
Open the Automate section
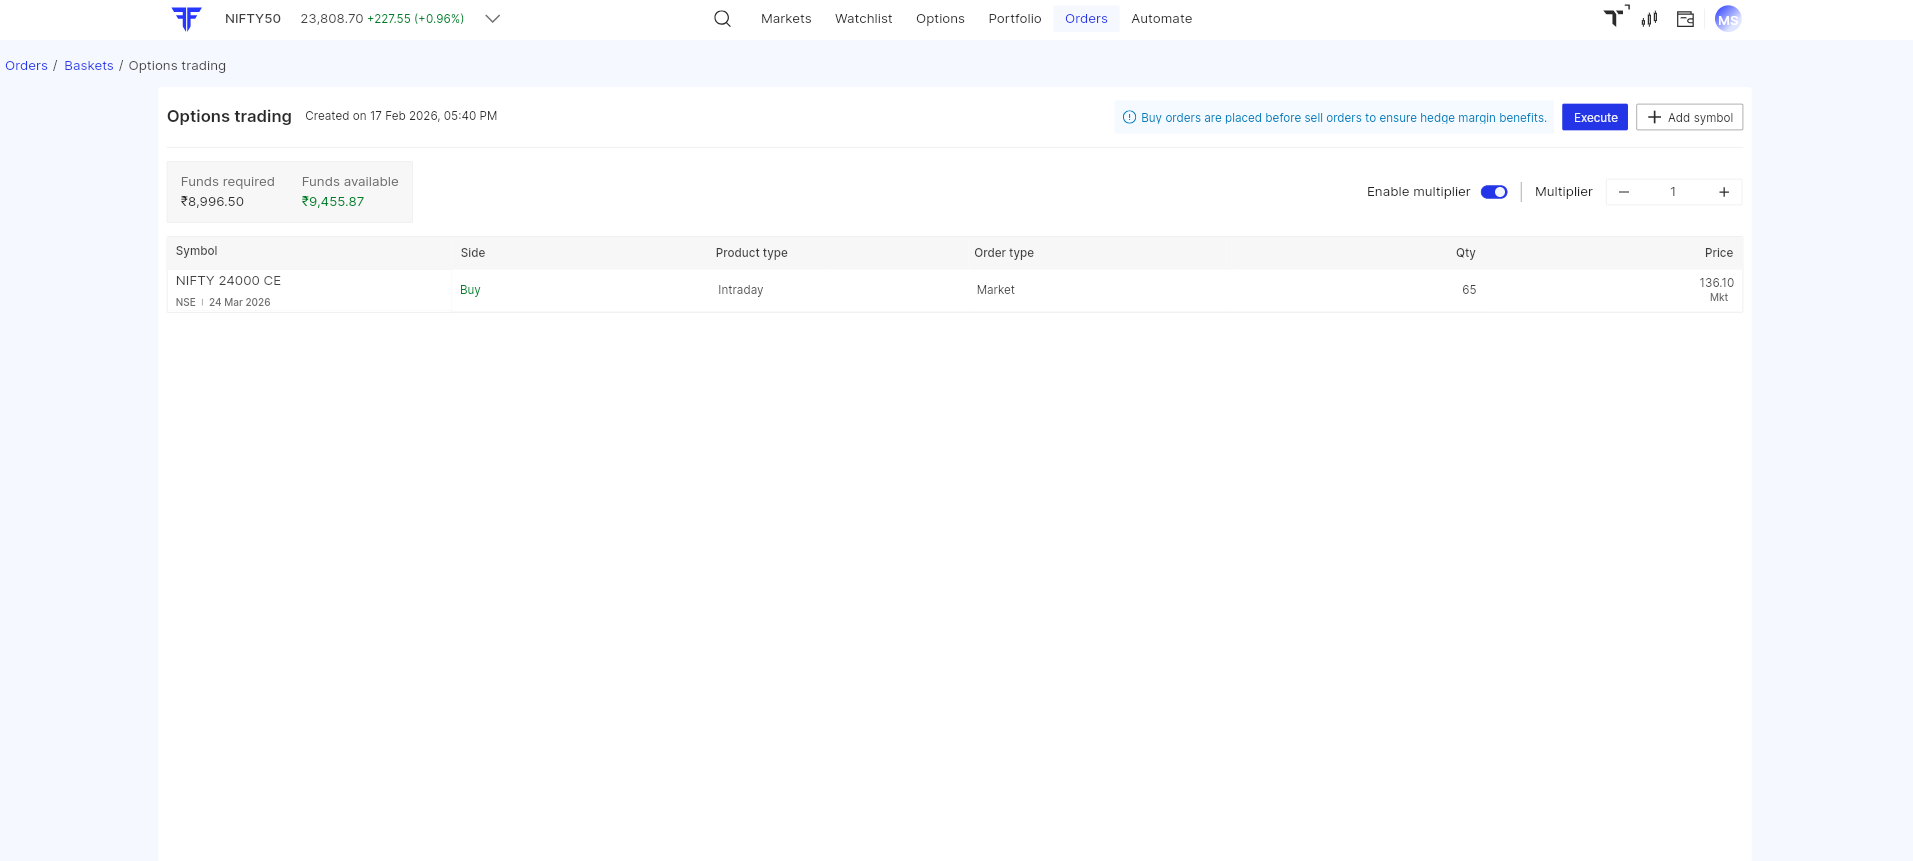pos(1161,19)
